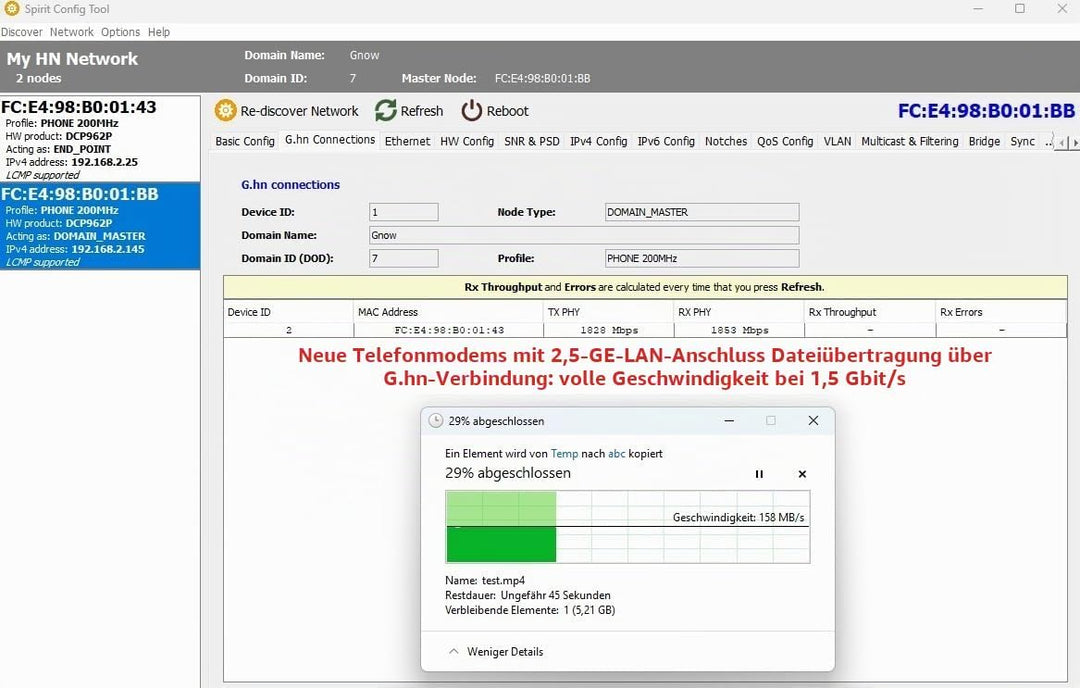Screen dimensions: 1080x688
Task: Close the copy progress dialog
Action: 813,420
